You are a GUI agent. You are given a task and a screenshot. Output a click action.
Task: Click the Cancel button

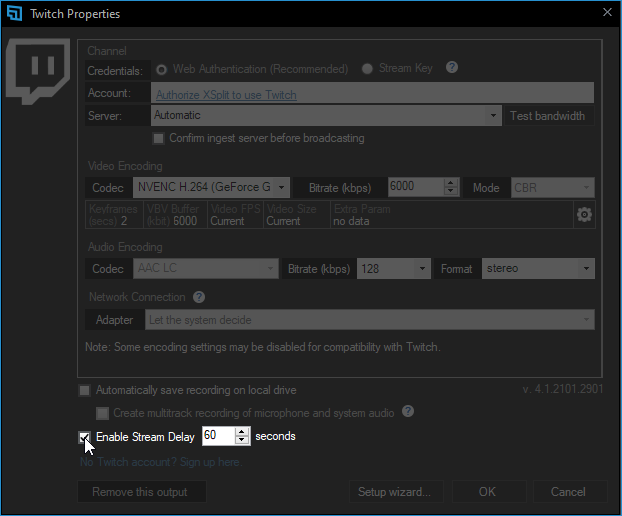pos(570,492)
